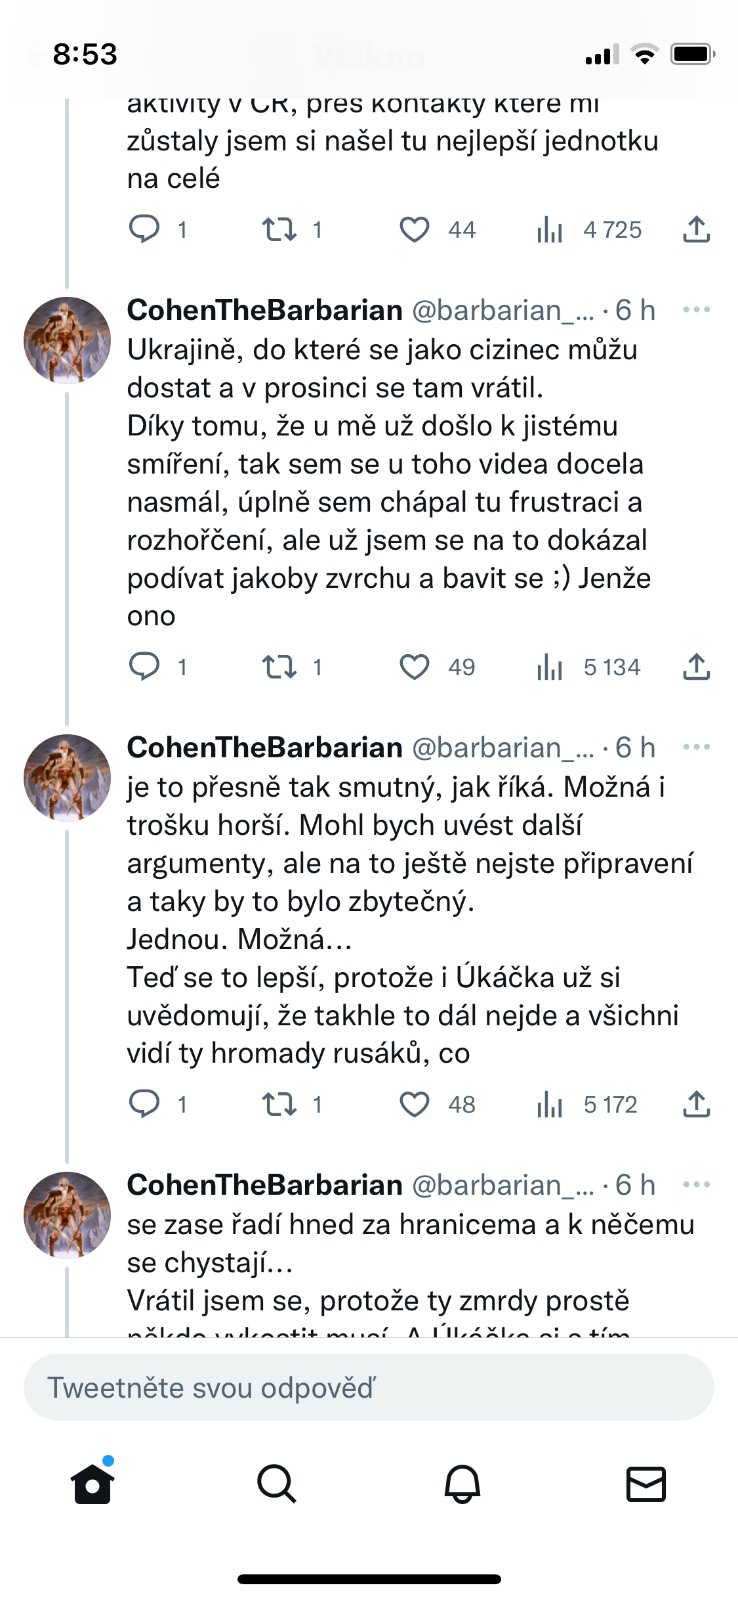Like the tweet with 48 likes

pos(414,1104)
